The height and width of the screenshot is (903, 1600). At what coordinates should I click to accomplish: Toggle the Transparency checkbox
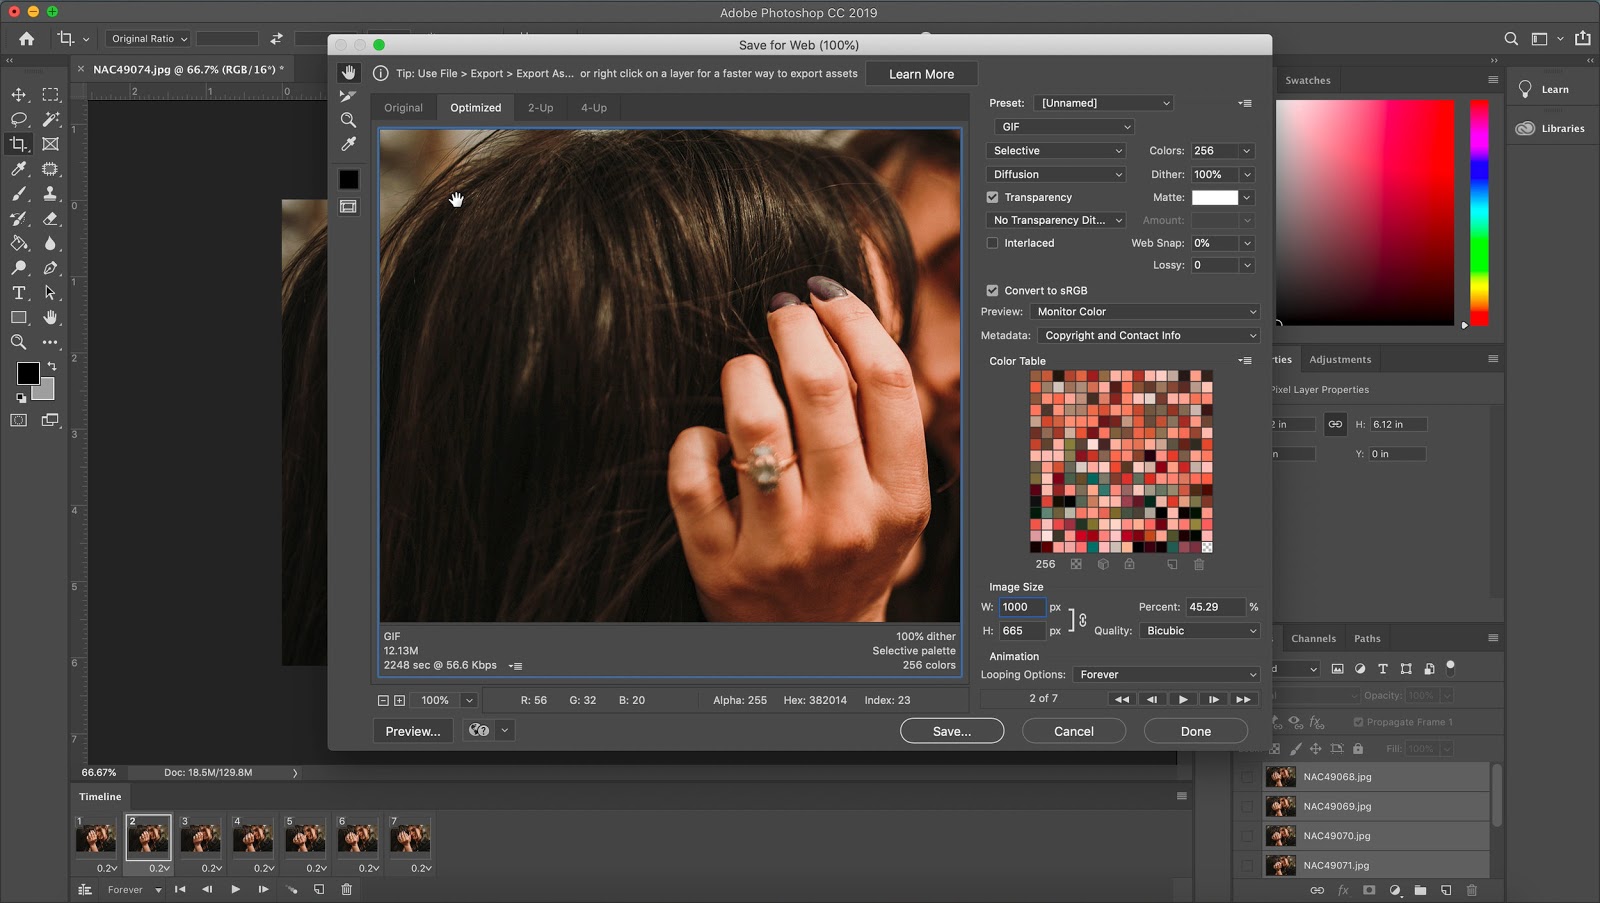[x=992, y=197]
